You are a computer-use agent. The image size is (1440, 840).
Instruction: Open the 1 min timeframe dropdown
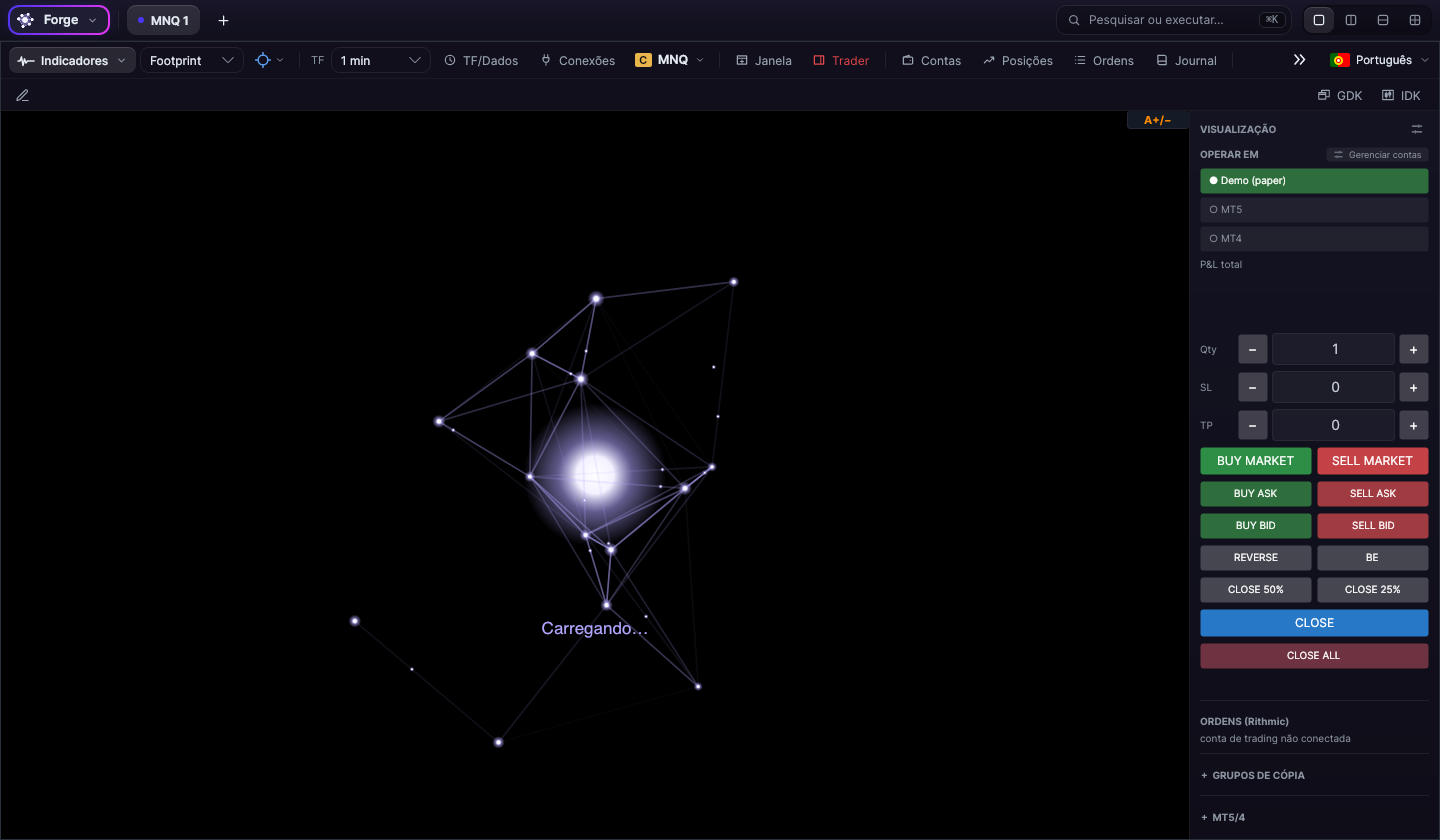pos(381,60)
